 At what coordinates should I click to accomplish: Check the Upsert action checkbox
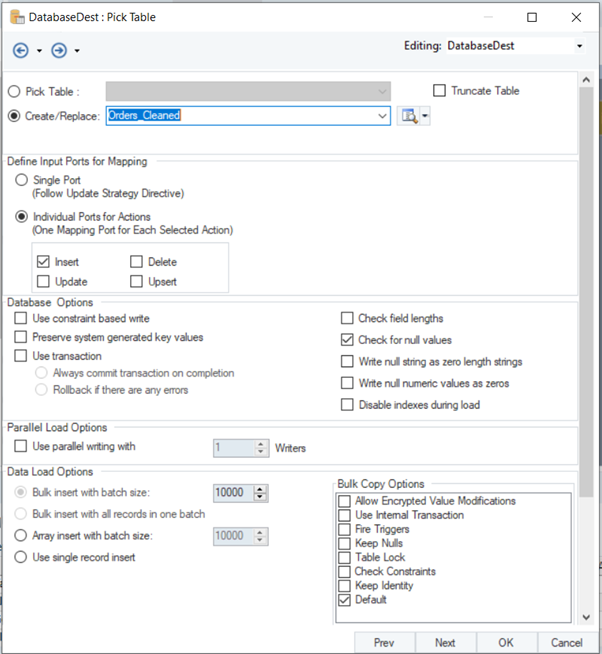[137, 282]
